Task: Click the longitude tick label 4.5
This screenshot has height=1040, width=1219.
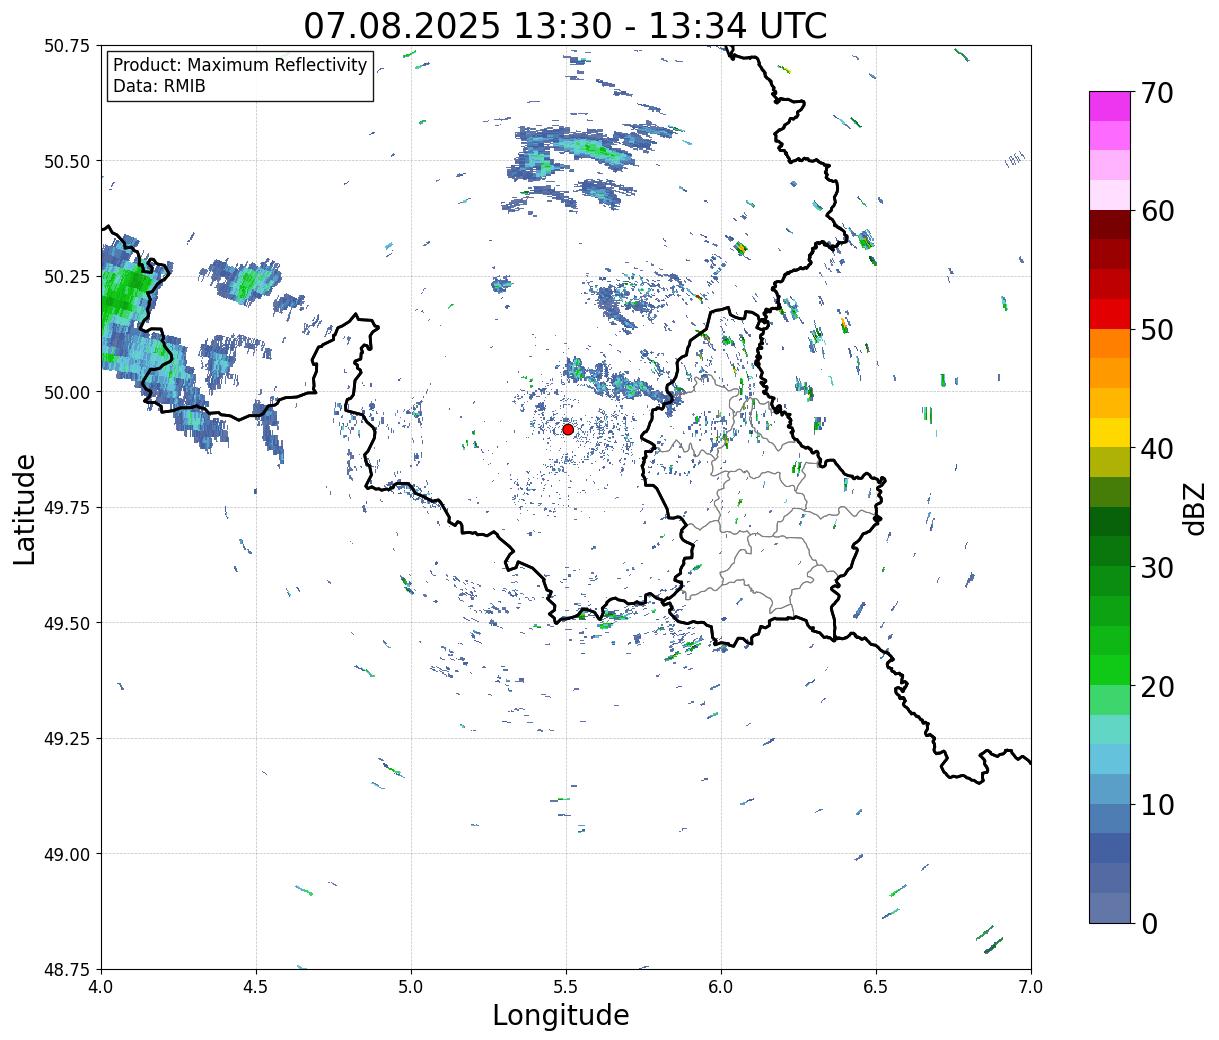Action: click(256, 987)
